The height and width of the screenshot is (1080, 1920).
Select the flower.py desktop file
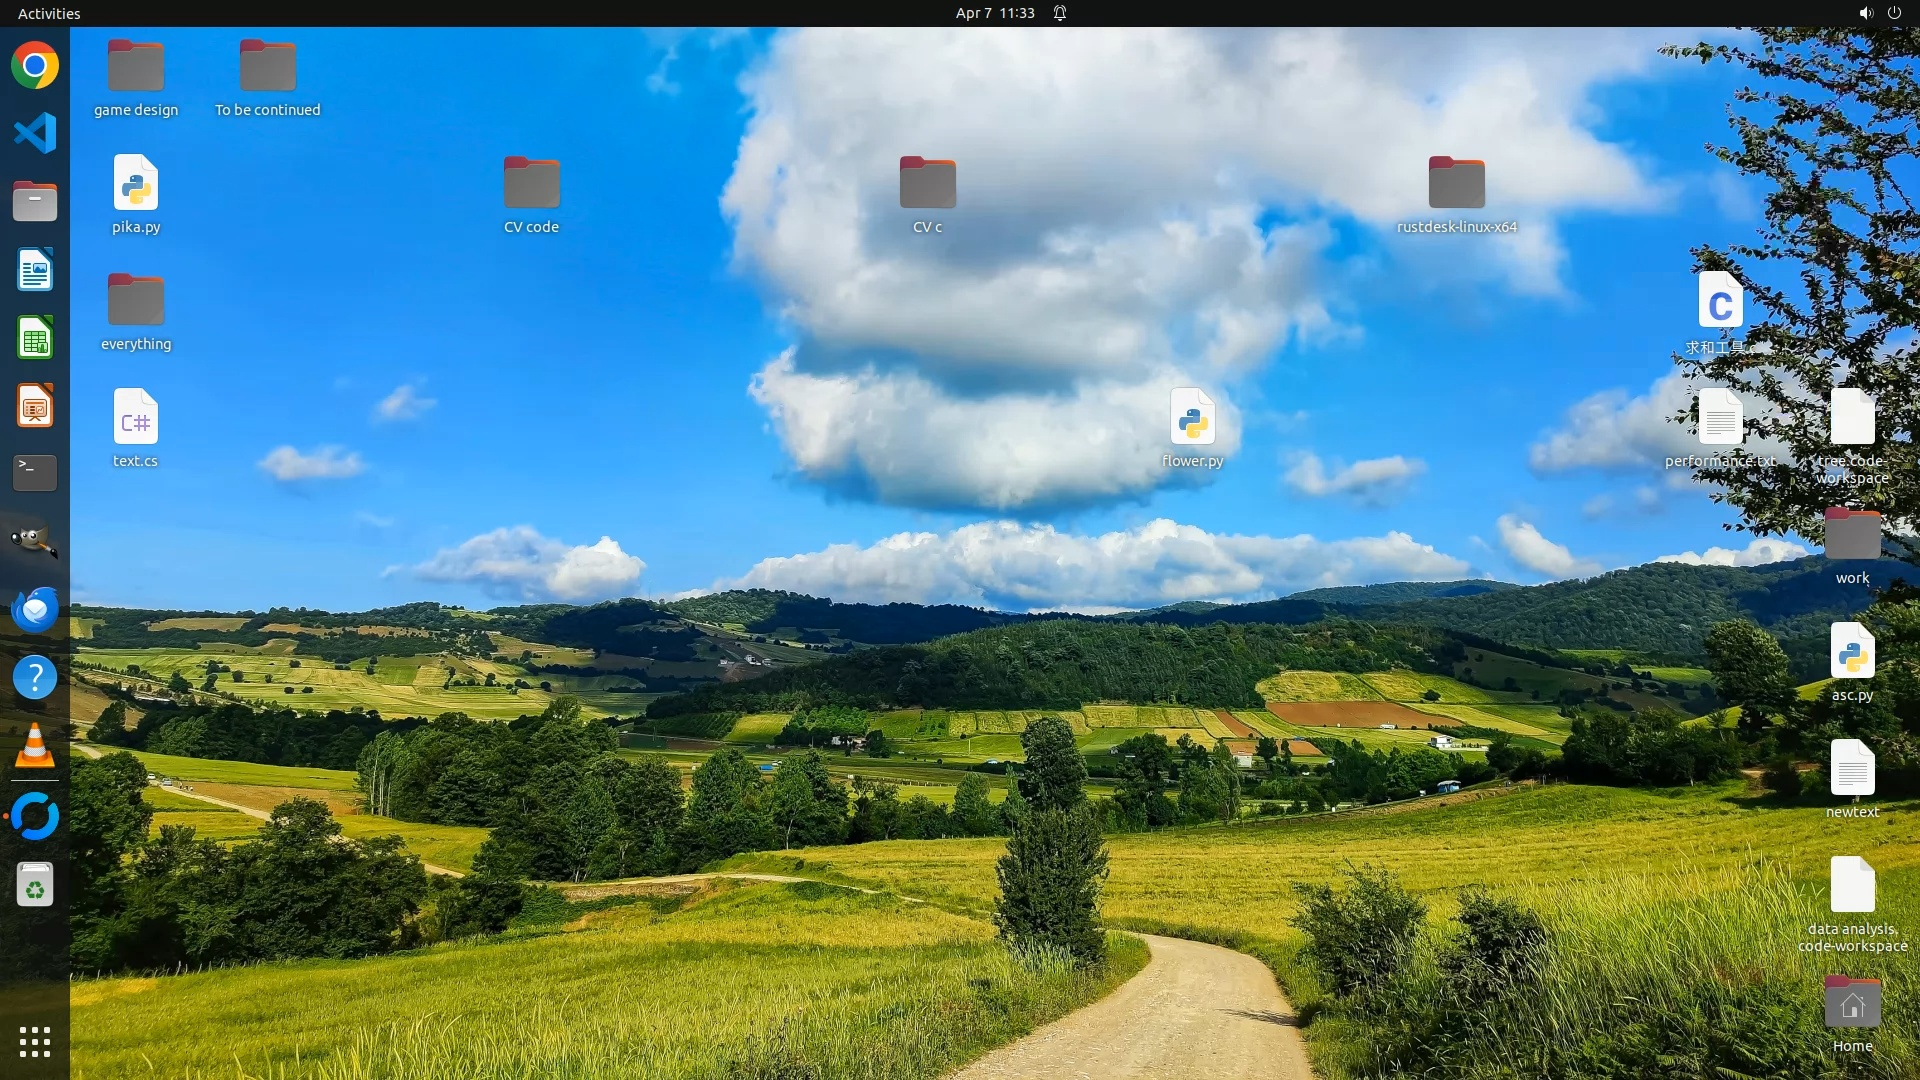1192,418
